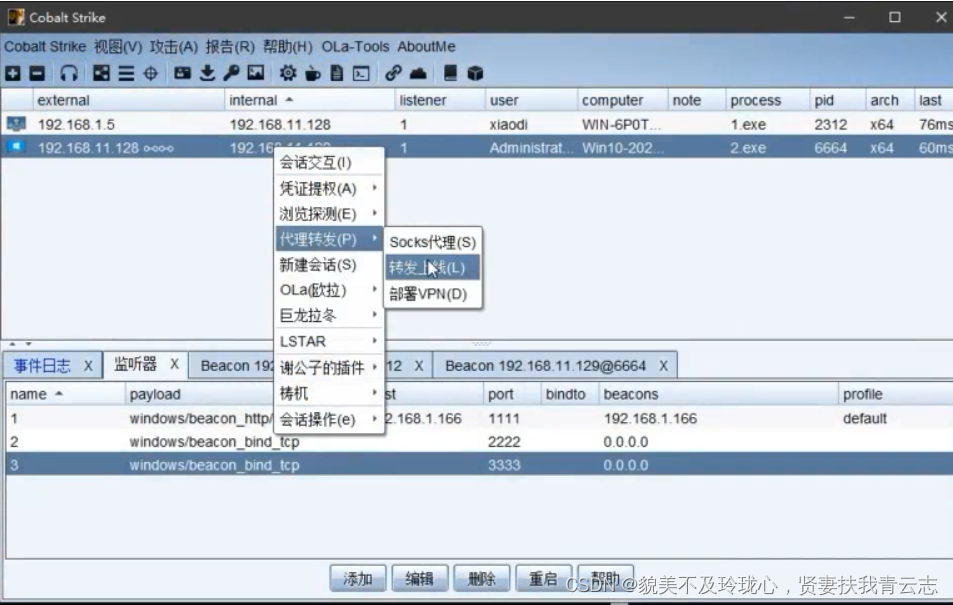
Task: Show target table via crosshair icon
Action: point(150,74)
